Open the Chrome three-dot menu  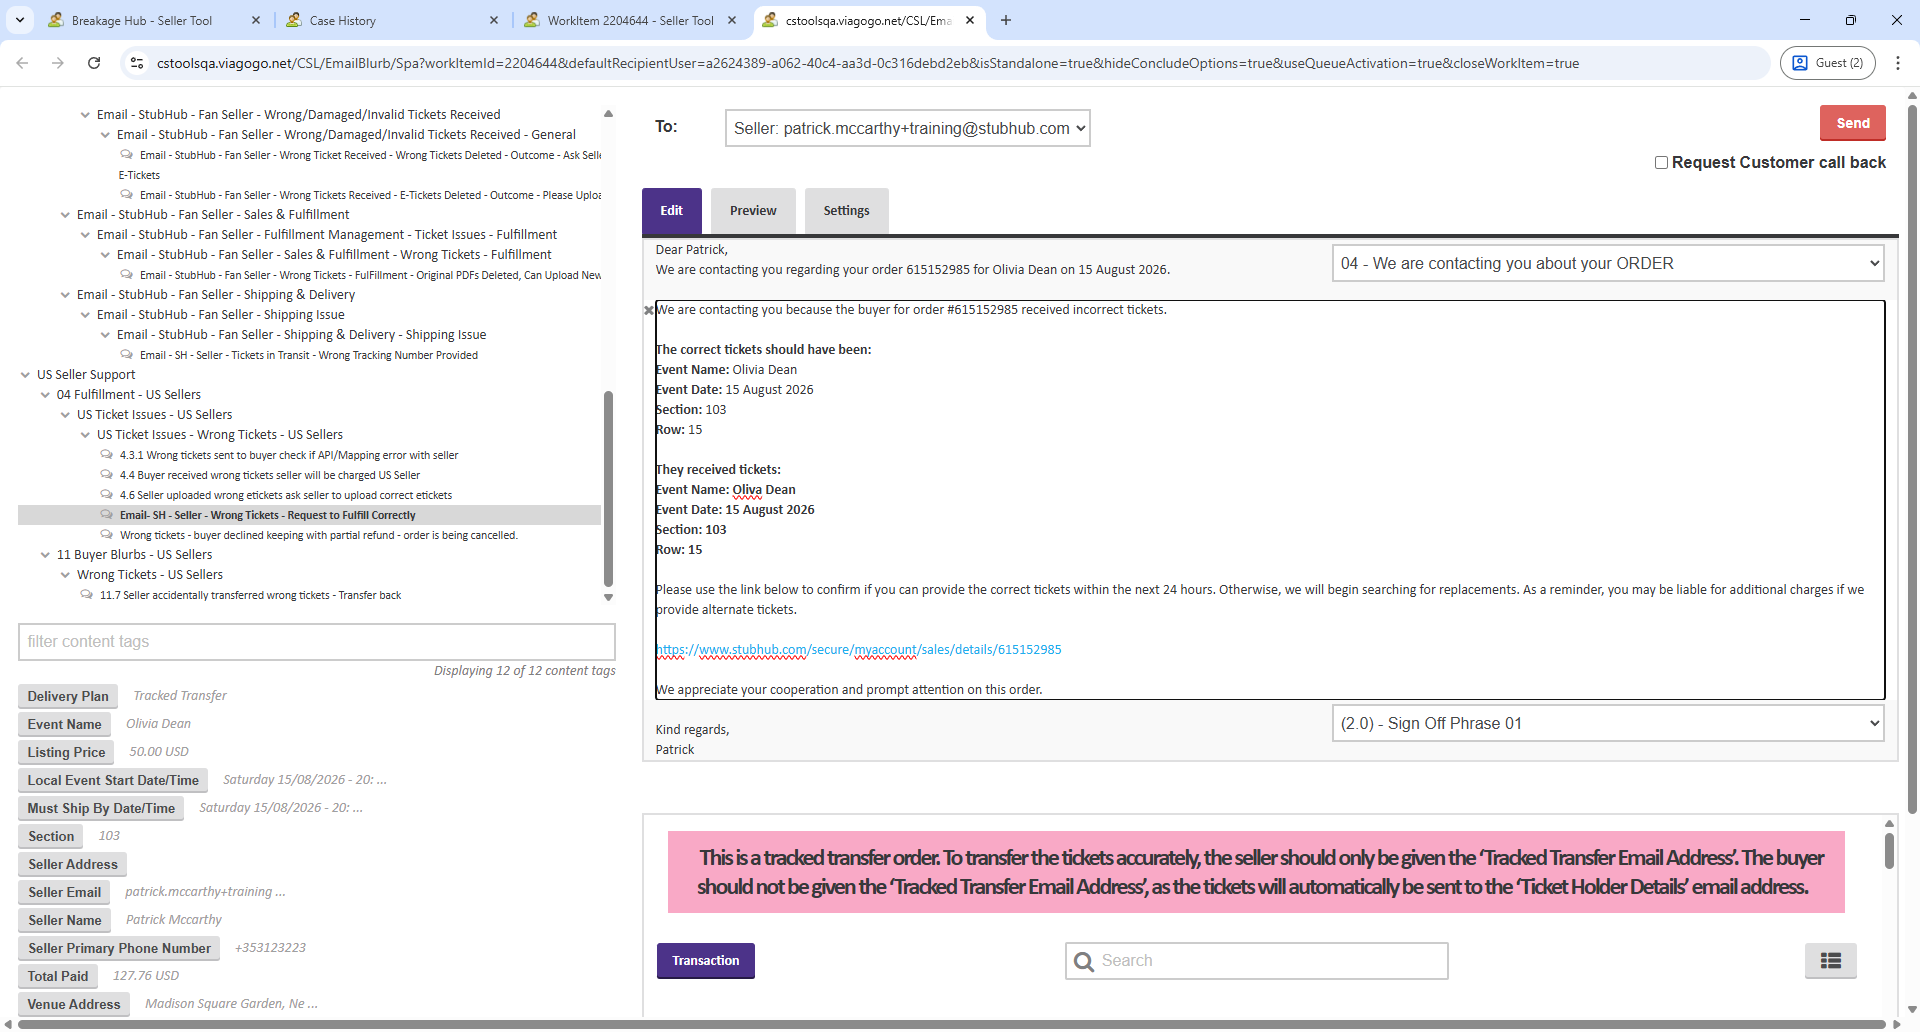1897,63
